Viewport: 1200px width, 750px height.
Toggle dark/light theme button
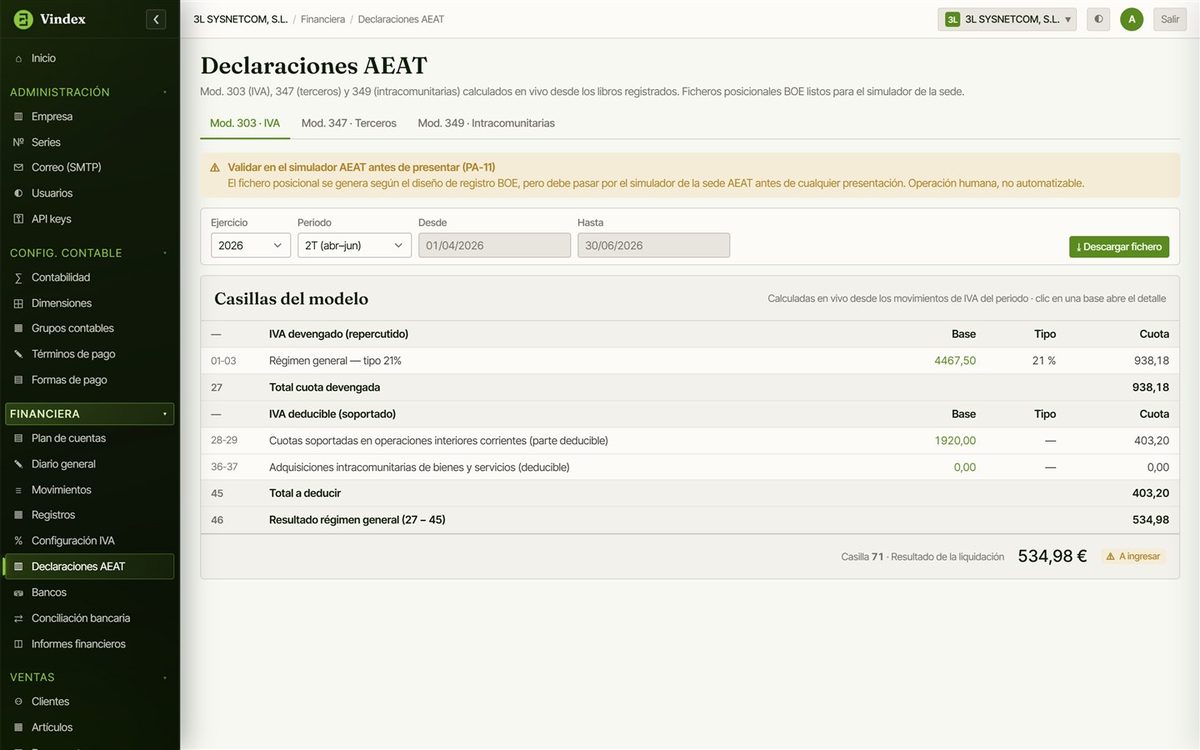point(1099,19)
